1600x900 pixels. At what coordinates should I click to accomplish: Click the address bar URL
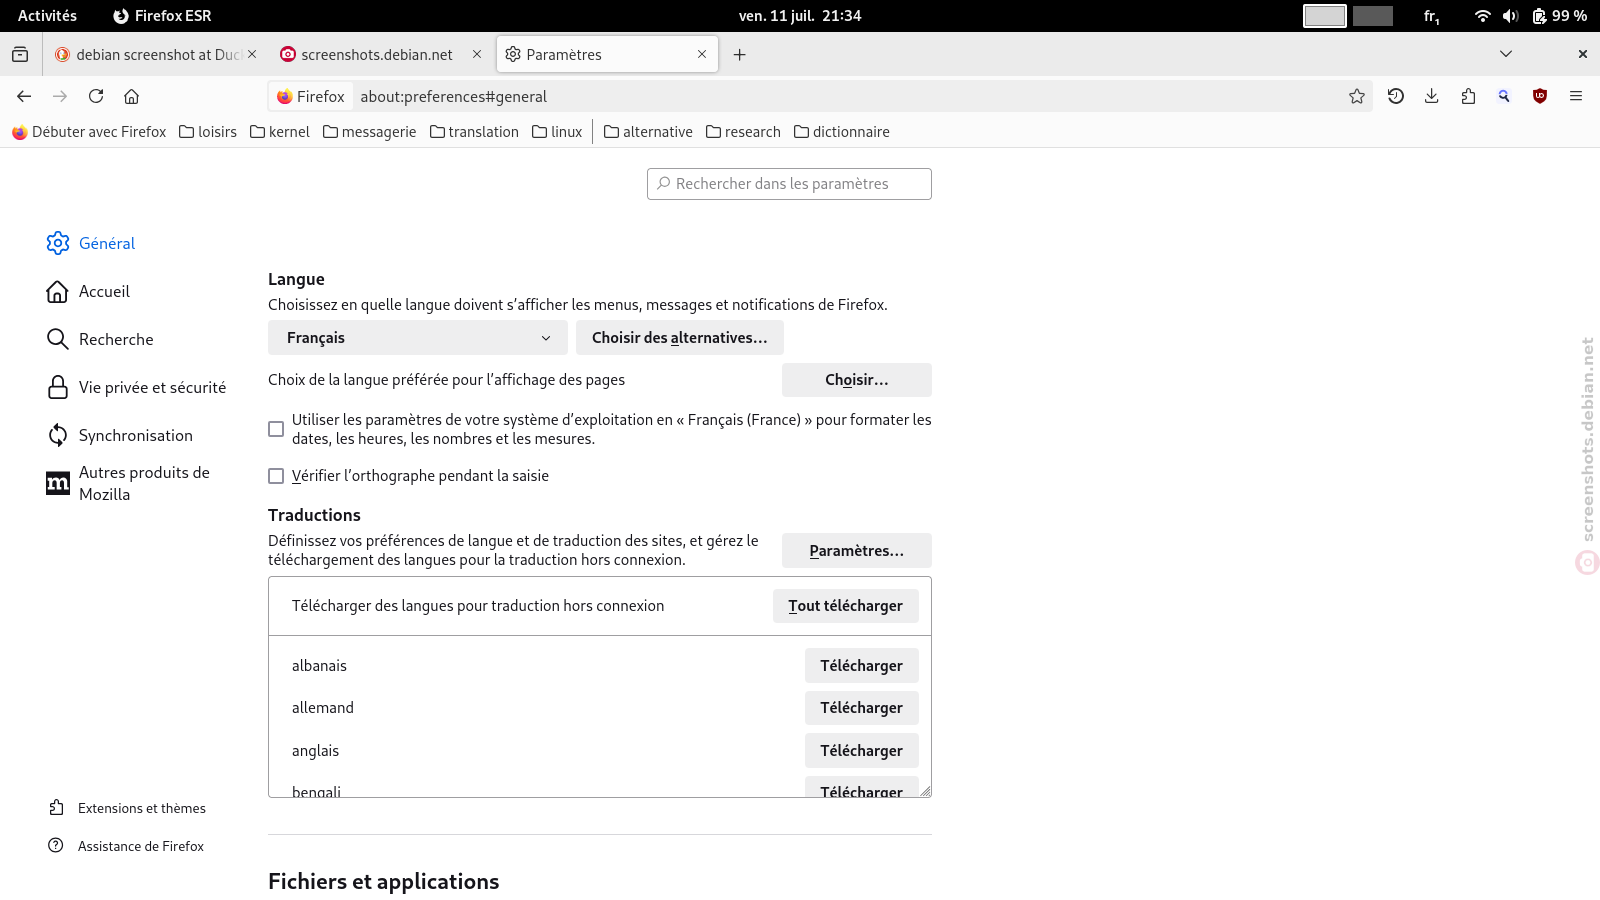[453, 96]
